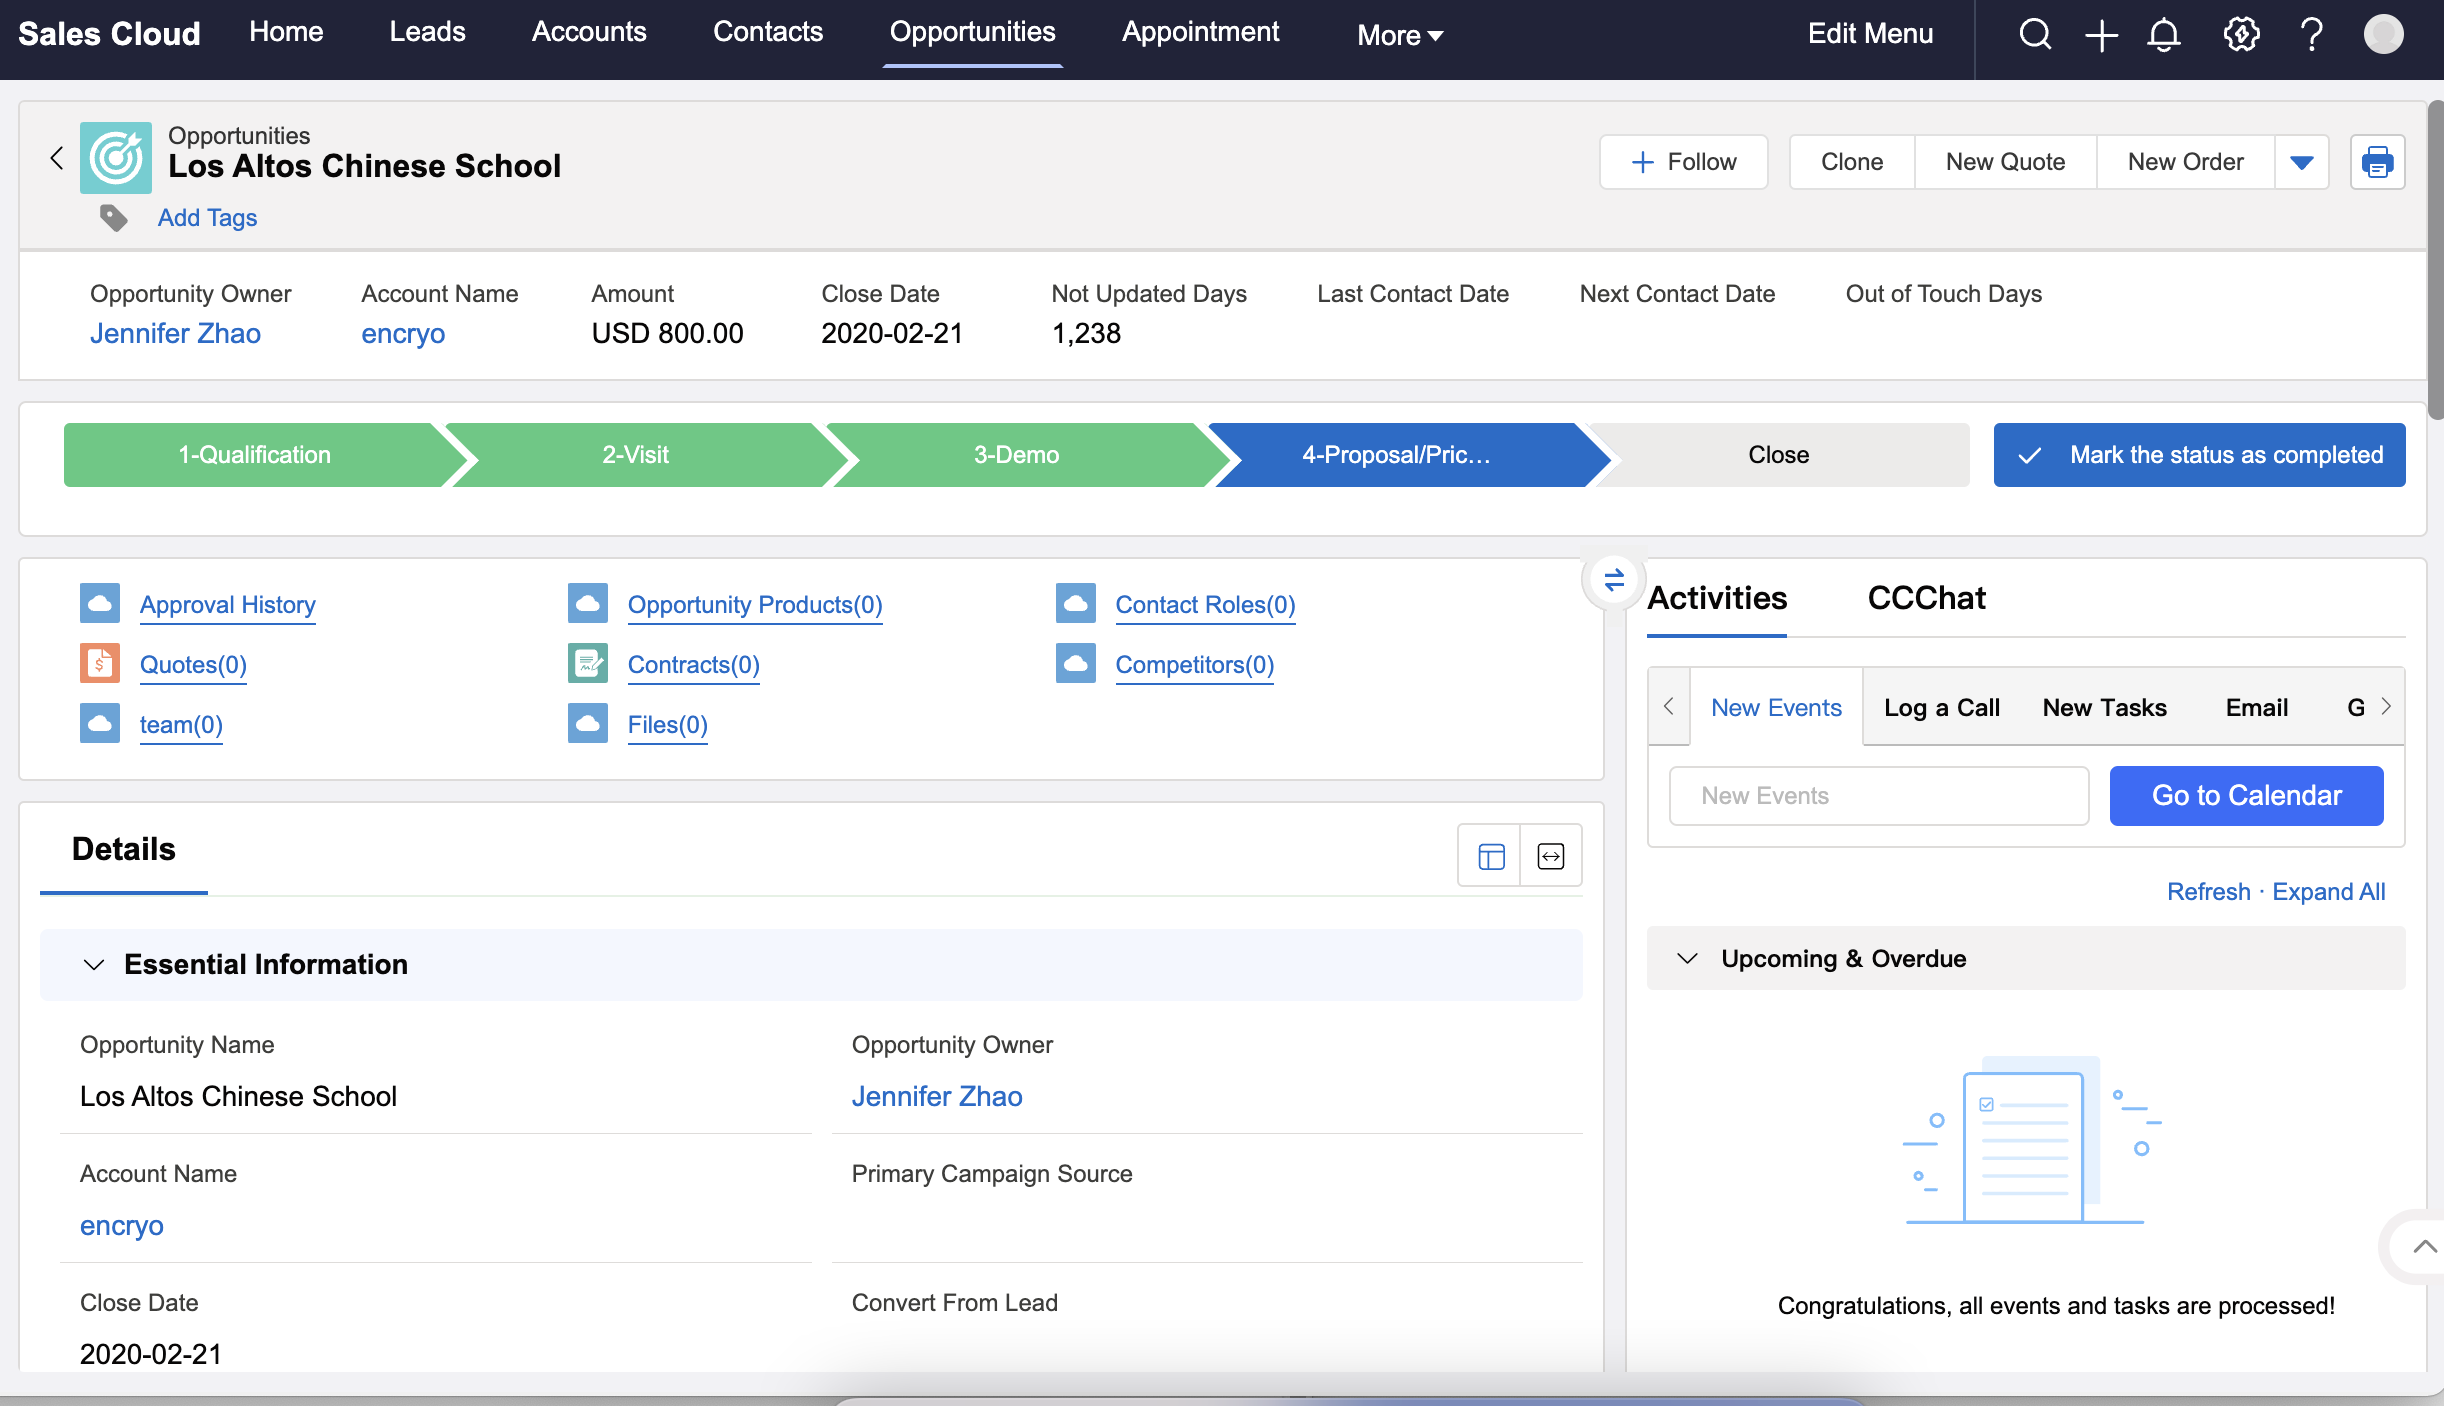Viewport: 2444px width, 1406px height.
Task: Click the Go to Calendar button
Action: 2246,795
